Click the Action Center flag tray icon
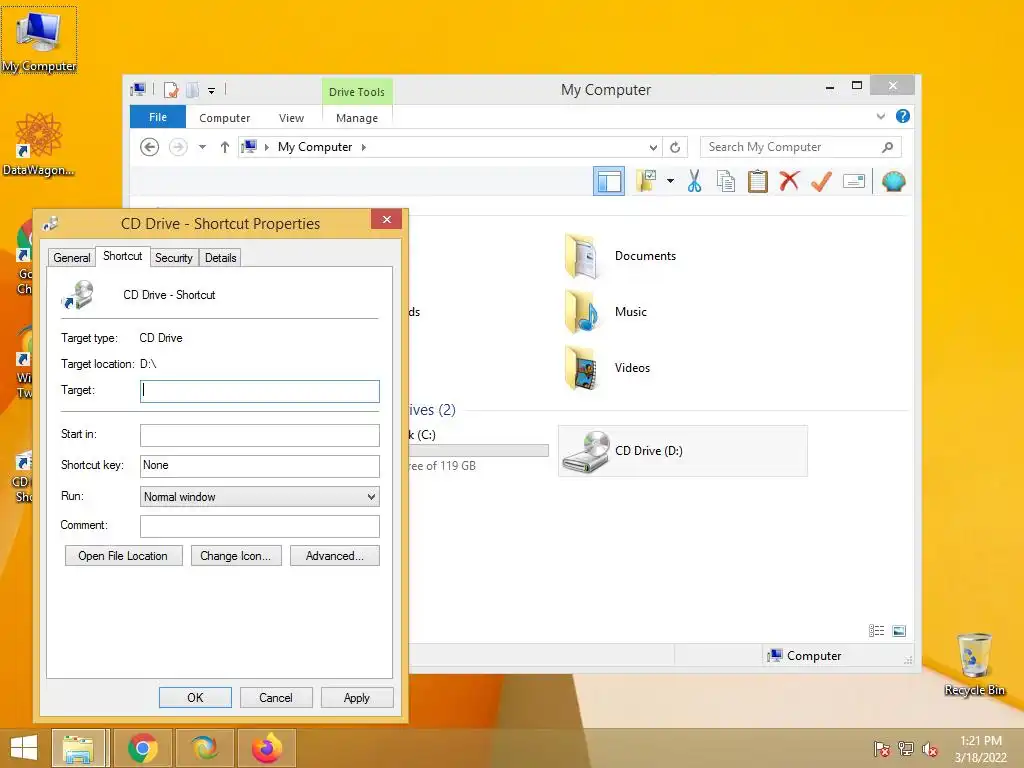 [882, 749]
